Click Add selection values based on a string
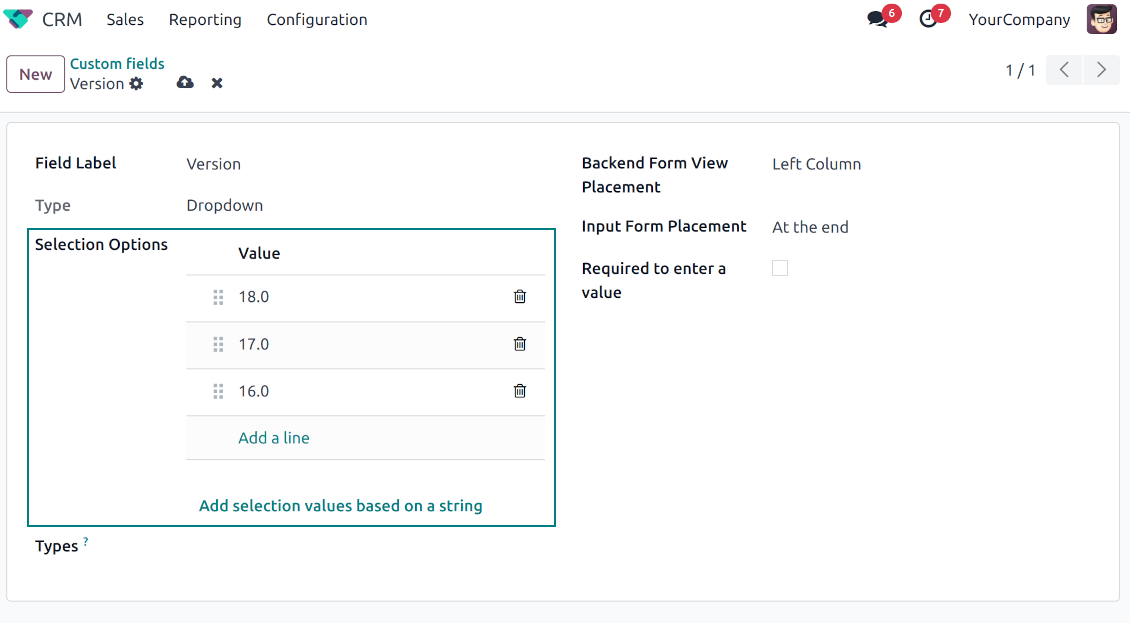The height and width of the screenshot is (623, 1130). 340,506
